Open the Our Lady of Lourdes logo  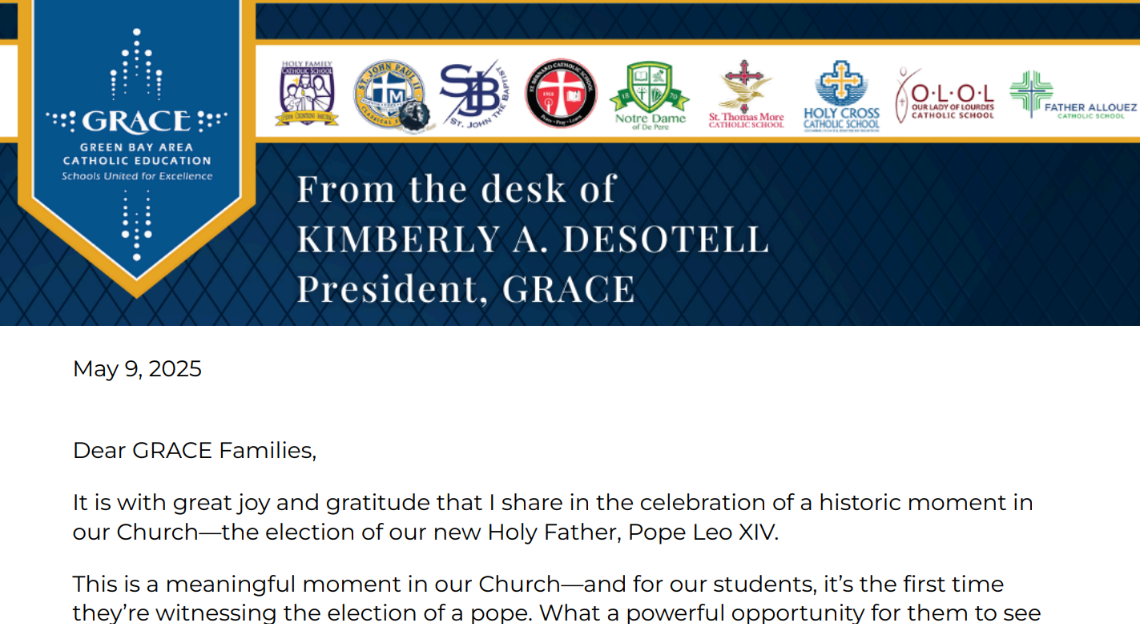pyautogui.click(x=944, y=94)
